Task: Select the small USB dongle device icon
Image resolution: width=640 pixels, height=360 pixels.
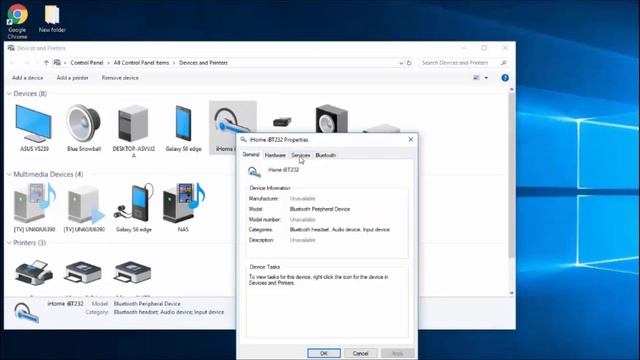Action: [282, 122]
